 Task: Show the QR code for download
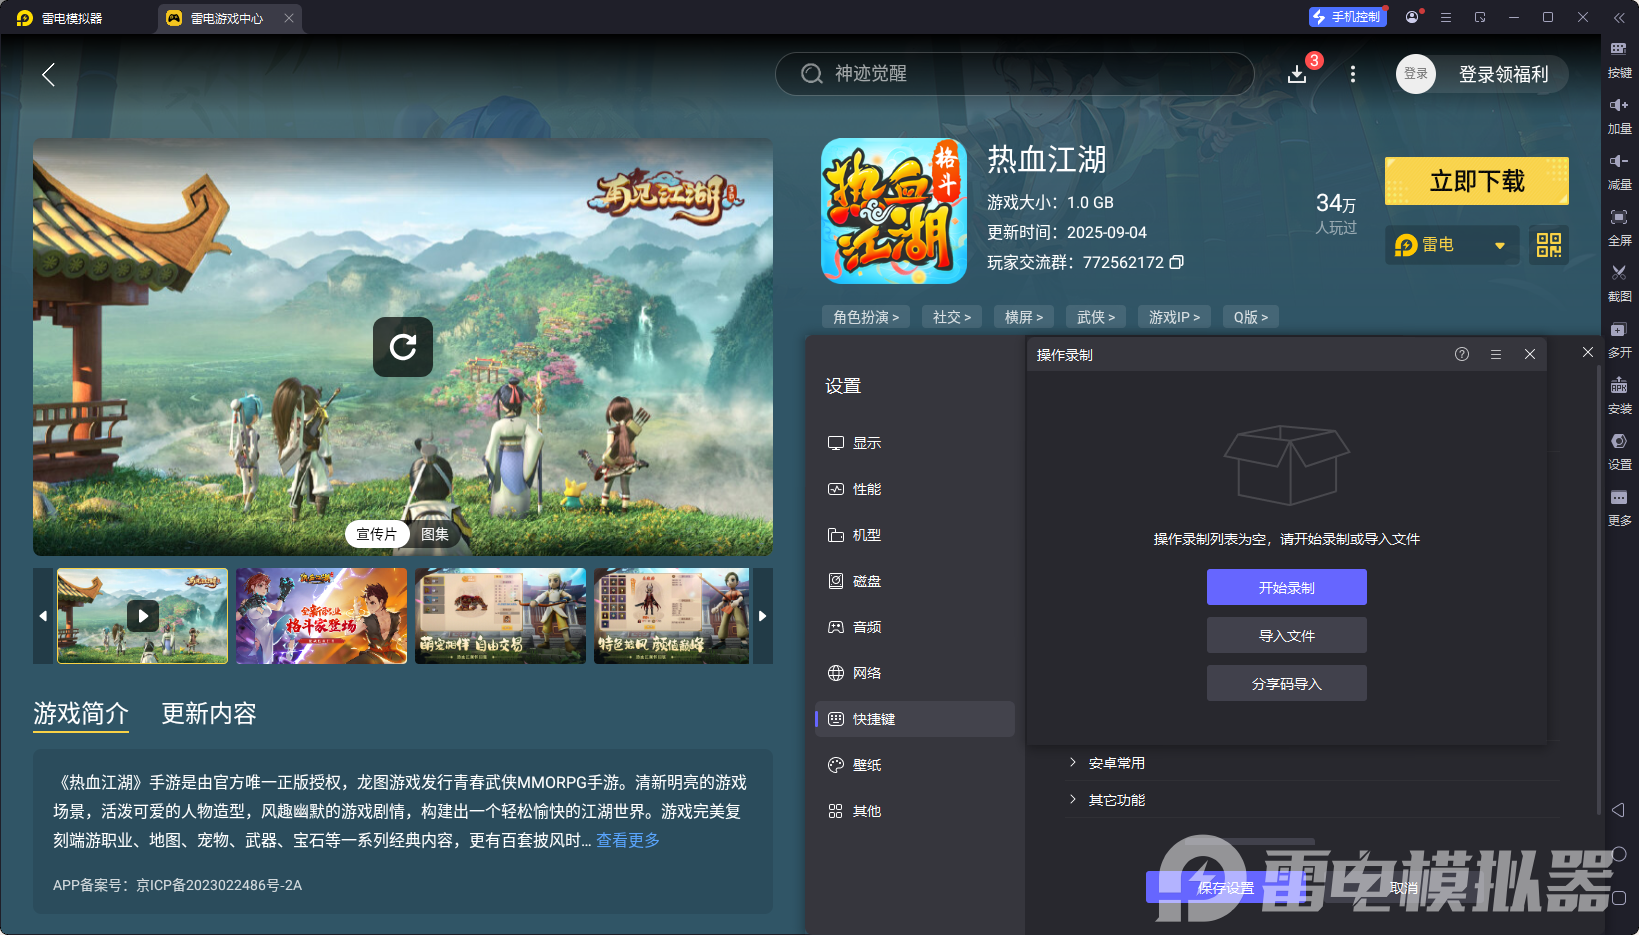tap(1549, 245)
